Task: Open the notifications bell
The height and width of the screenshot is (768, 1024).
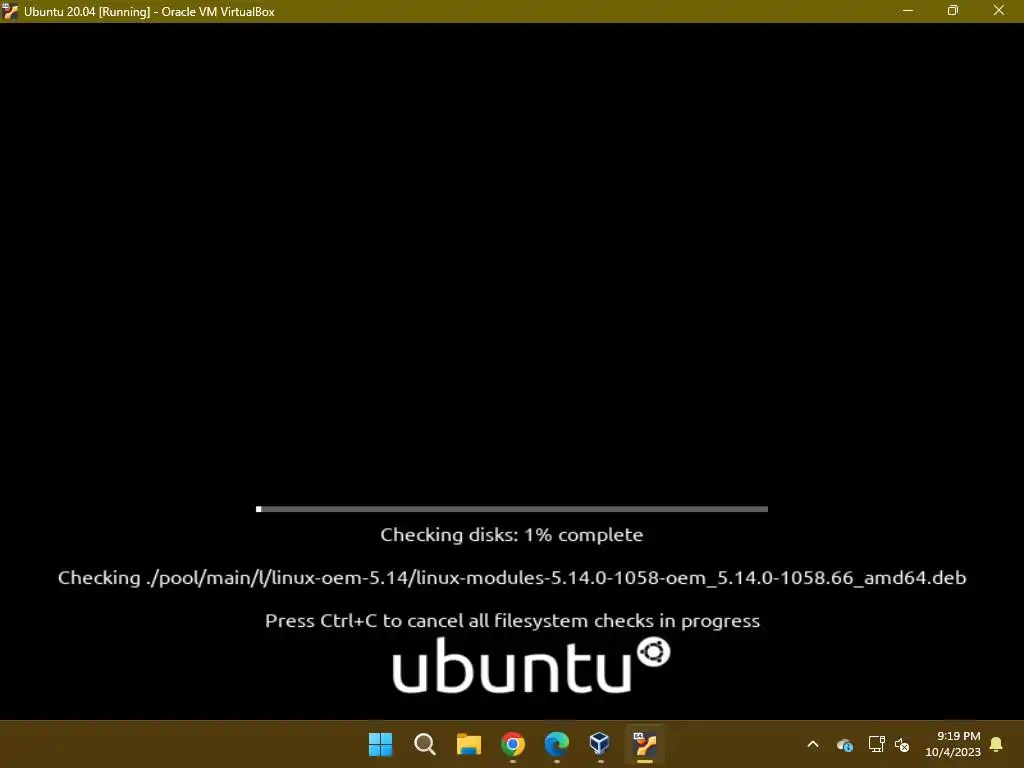Action: coord(996,744)
